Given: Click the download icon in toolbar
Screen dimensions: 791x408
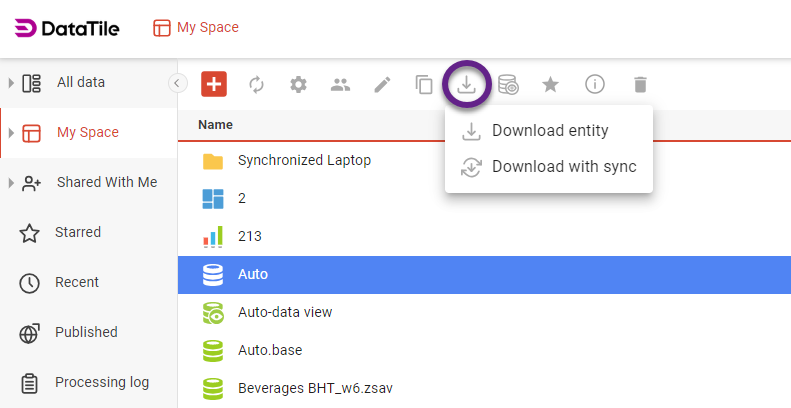Looking at the screenshot, I should coord(466,84).
